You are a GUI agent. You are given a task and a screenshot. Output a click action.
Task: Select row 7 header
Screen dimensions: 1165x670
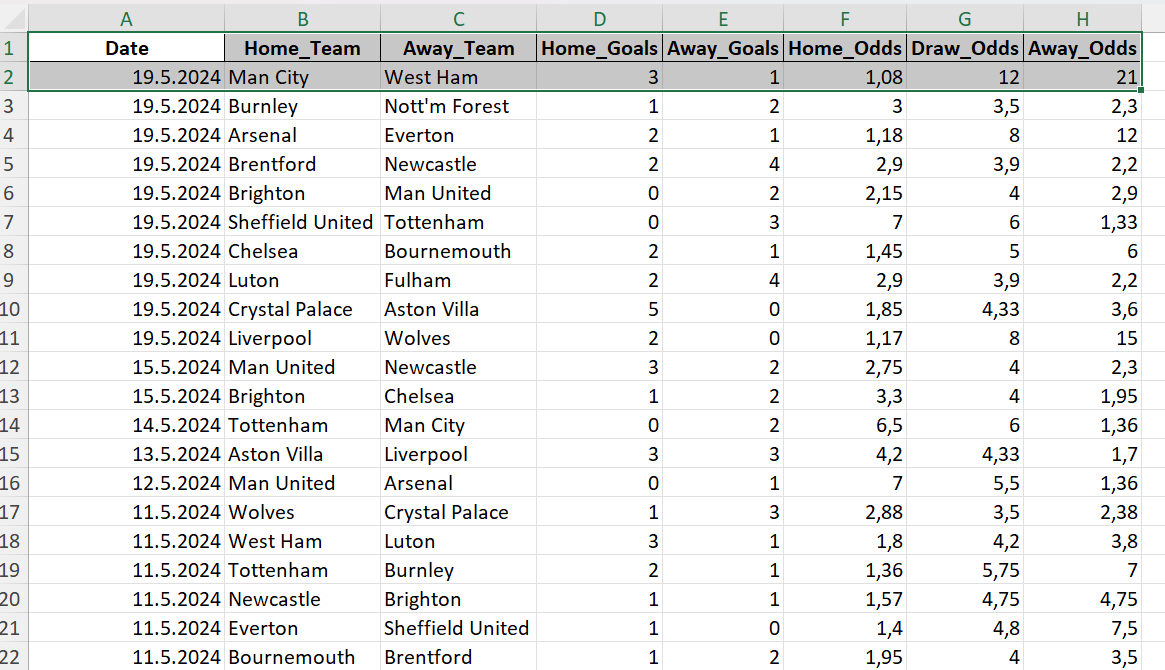[13, 222]
